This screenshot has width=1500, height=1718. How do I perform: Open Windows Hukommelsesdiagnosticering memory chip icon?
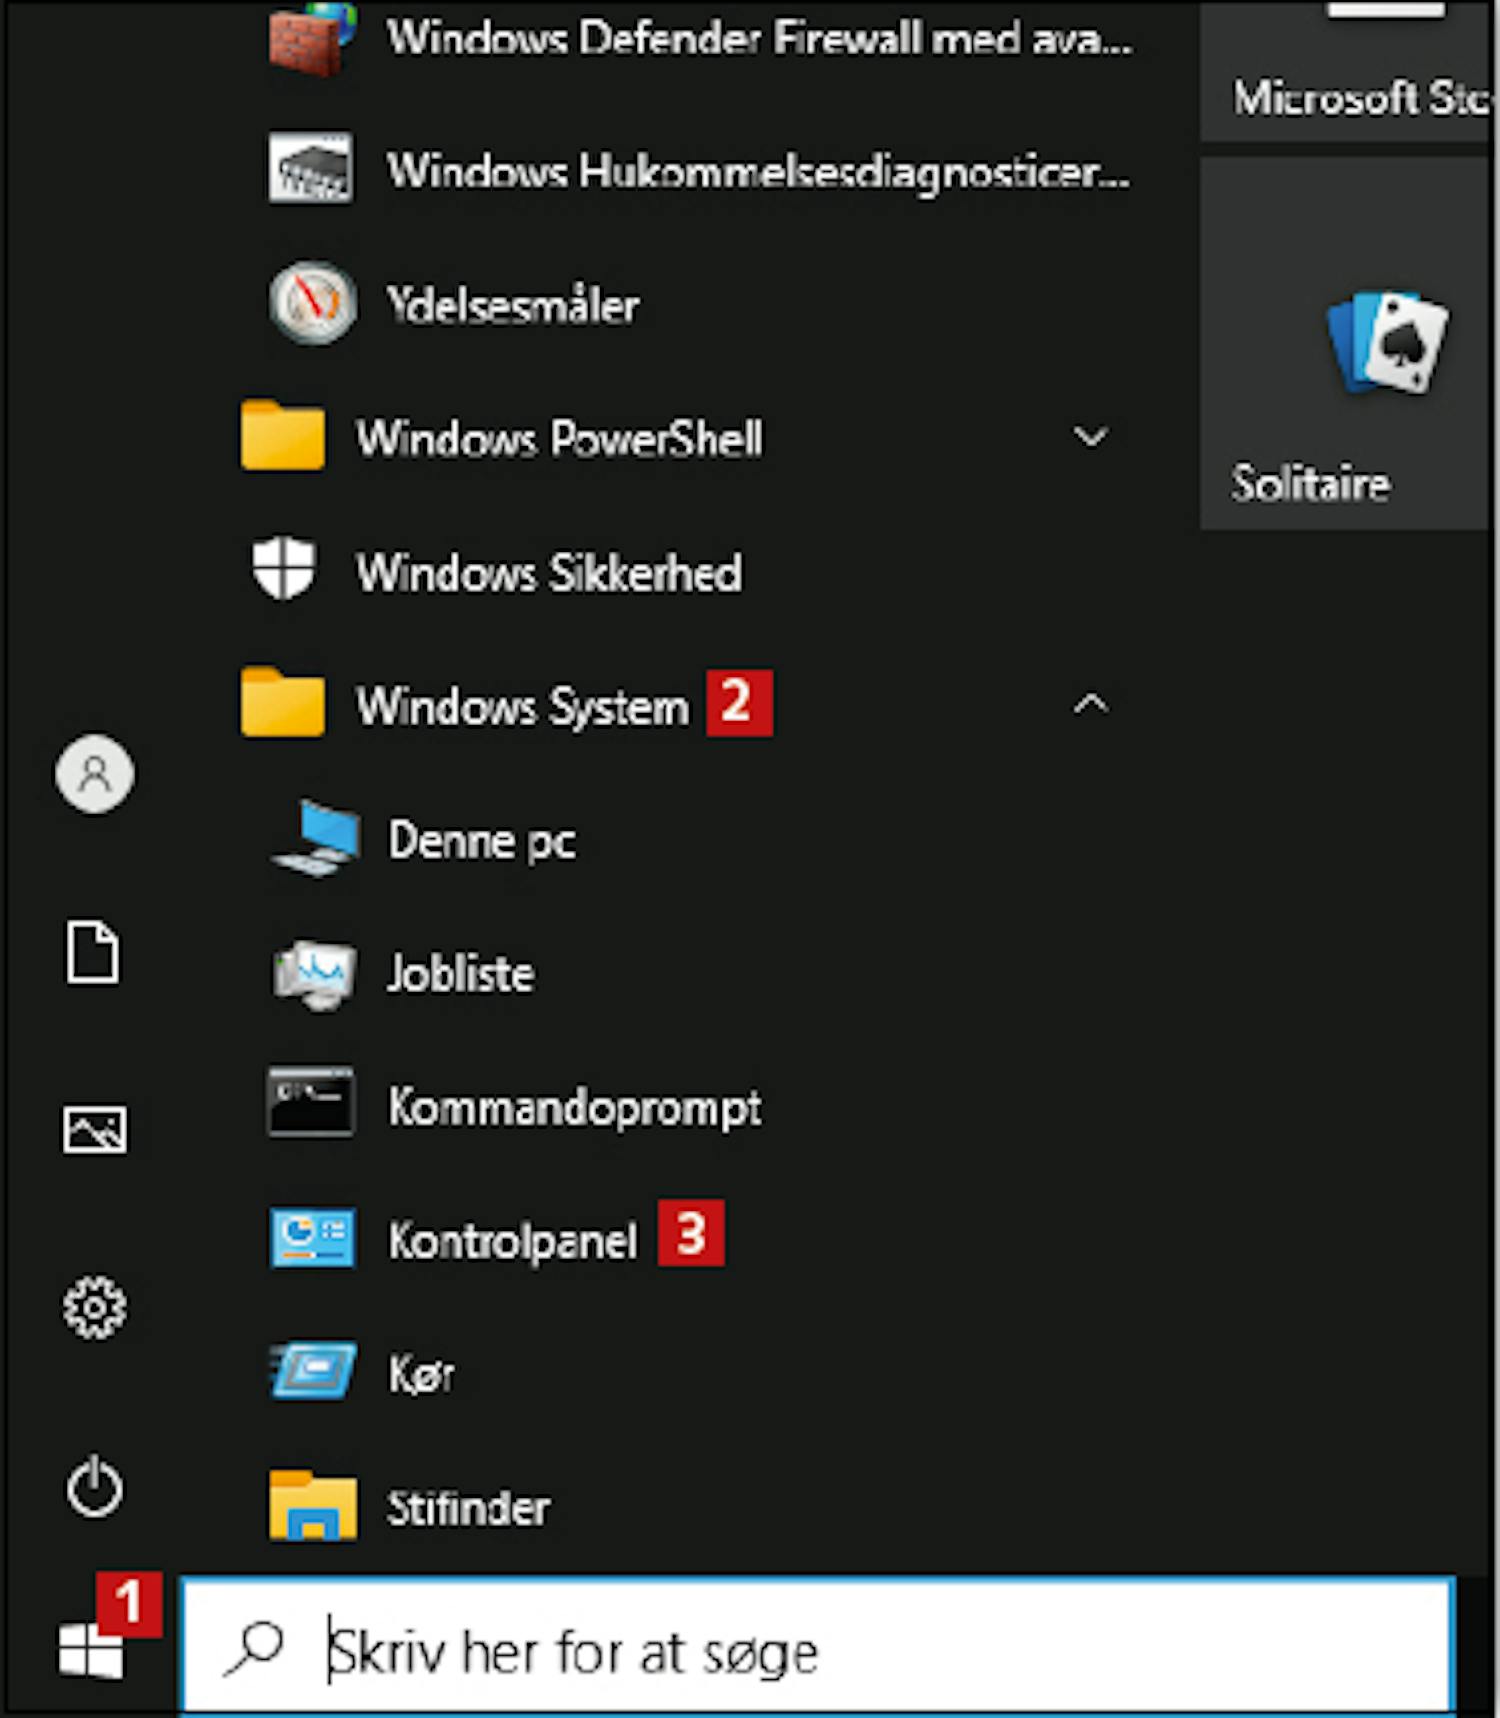(x=310, y=169)
